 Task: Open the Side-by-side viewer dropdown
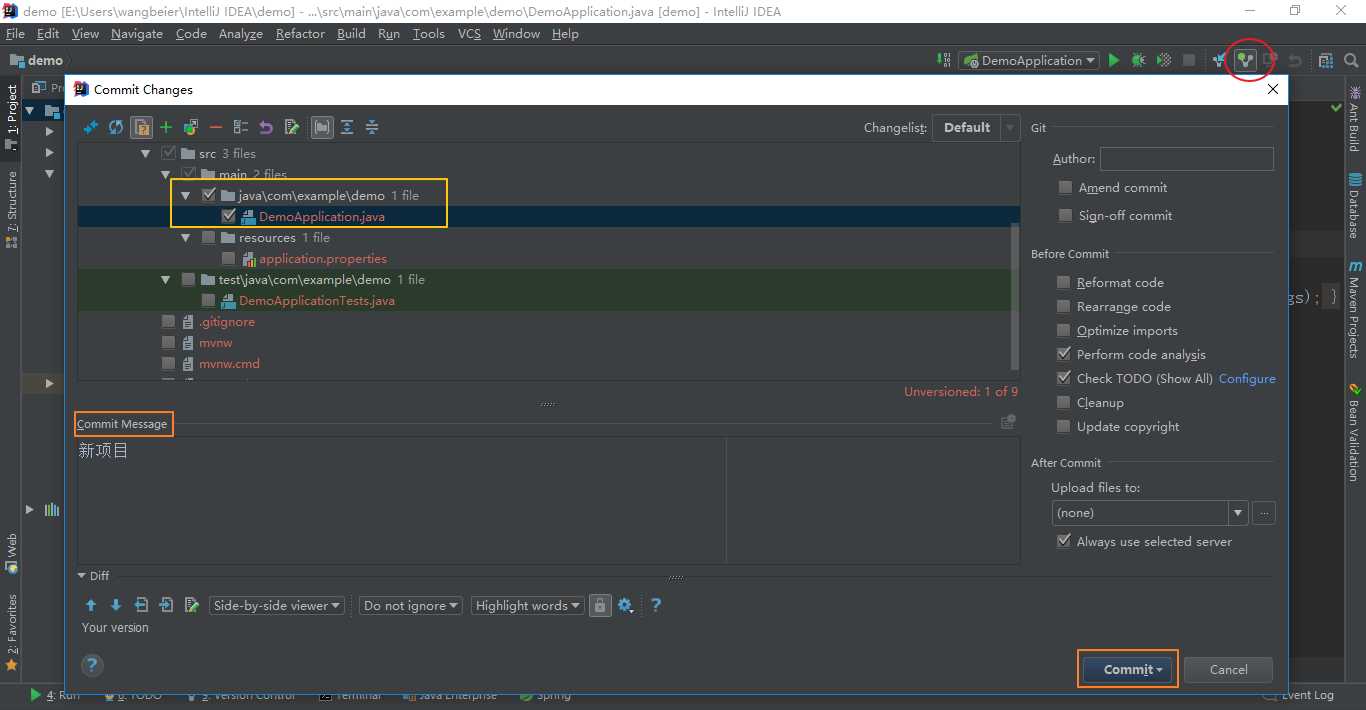(x=277, y=605)
